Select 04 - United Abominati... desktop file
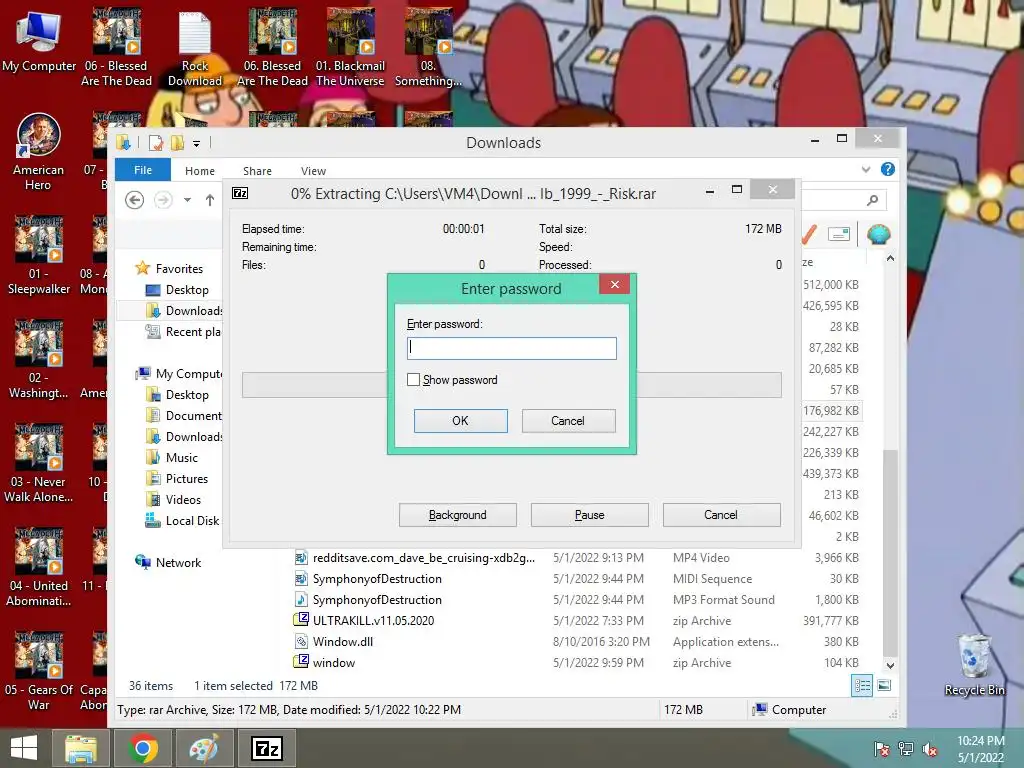Image resolution: width=1024 pixels, height=768 pixels. point(38,568)
